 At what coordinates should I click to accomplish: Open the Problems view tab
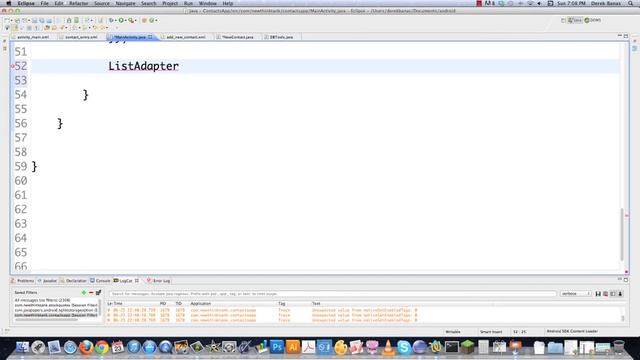click(x=22, y=281)
